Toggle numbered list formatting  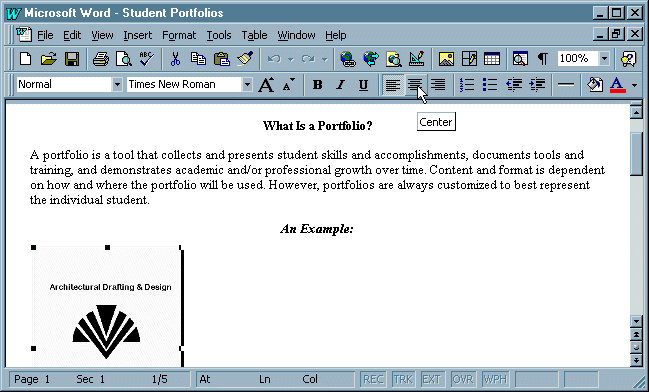467,85
